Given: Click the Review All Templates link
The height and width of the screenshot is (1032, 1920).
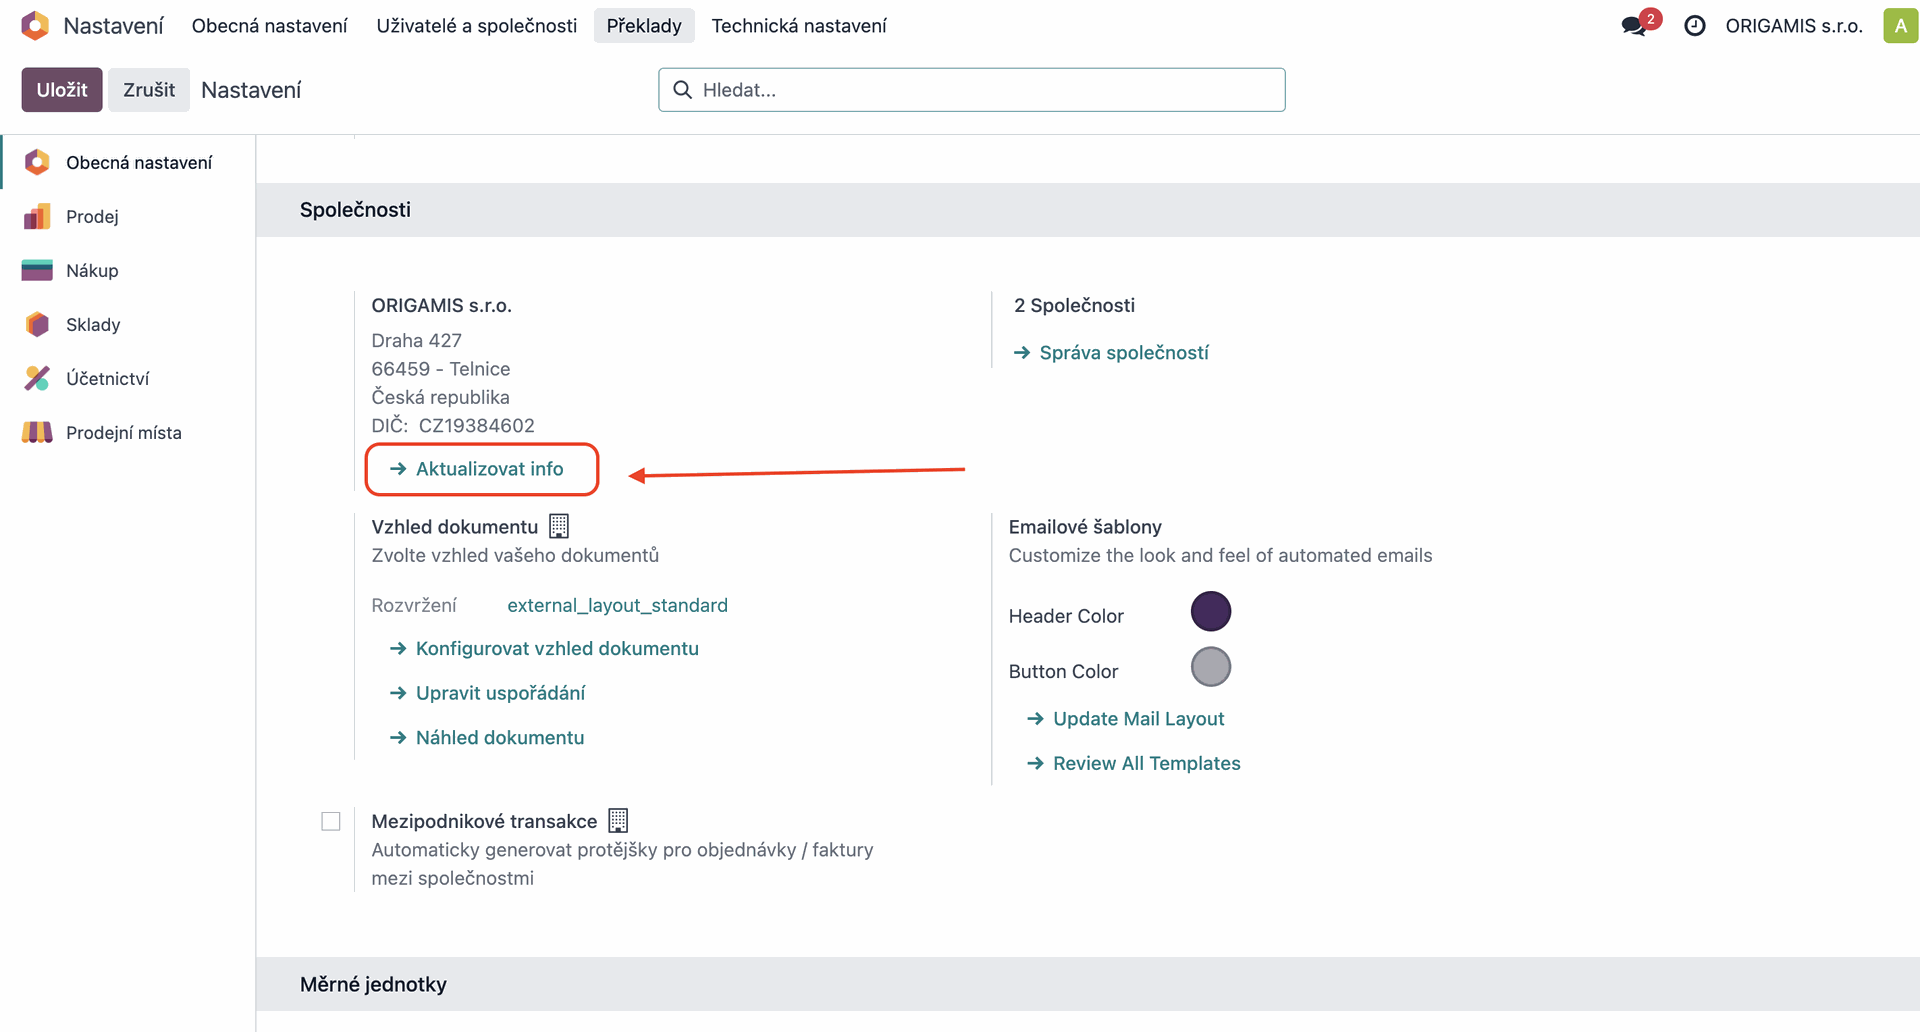Looking at the screenshot, I should click(1133, 764).
